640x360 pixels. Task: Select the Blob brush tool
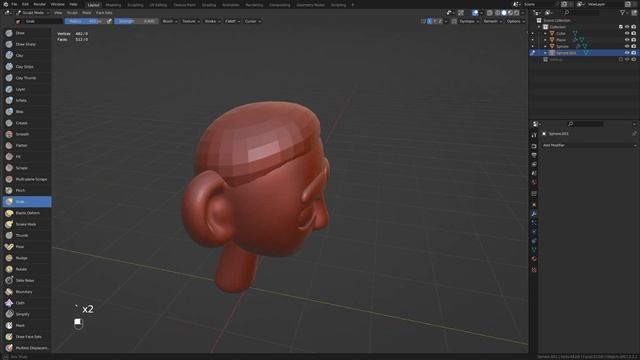[27, 112]
